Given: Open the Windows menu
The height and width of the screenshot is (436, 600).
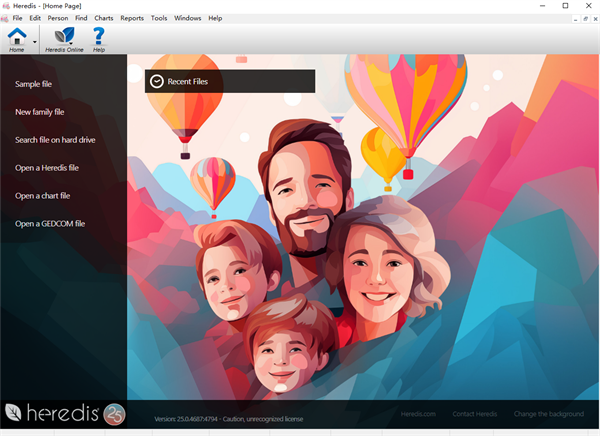Looking at the screenshot, I should [188, 18].
